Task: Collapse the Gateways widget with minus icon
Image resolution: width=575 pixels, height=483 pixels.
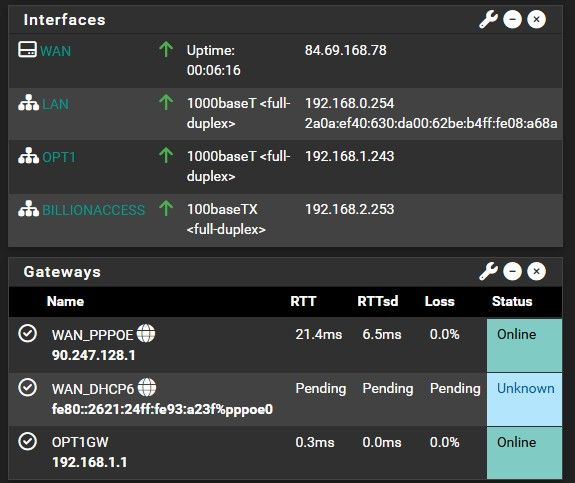Action: click(512, 271)
